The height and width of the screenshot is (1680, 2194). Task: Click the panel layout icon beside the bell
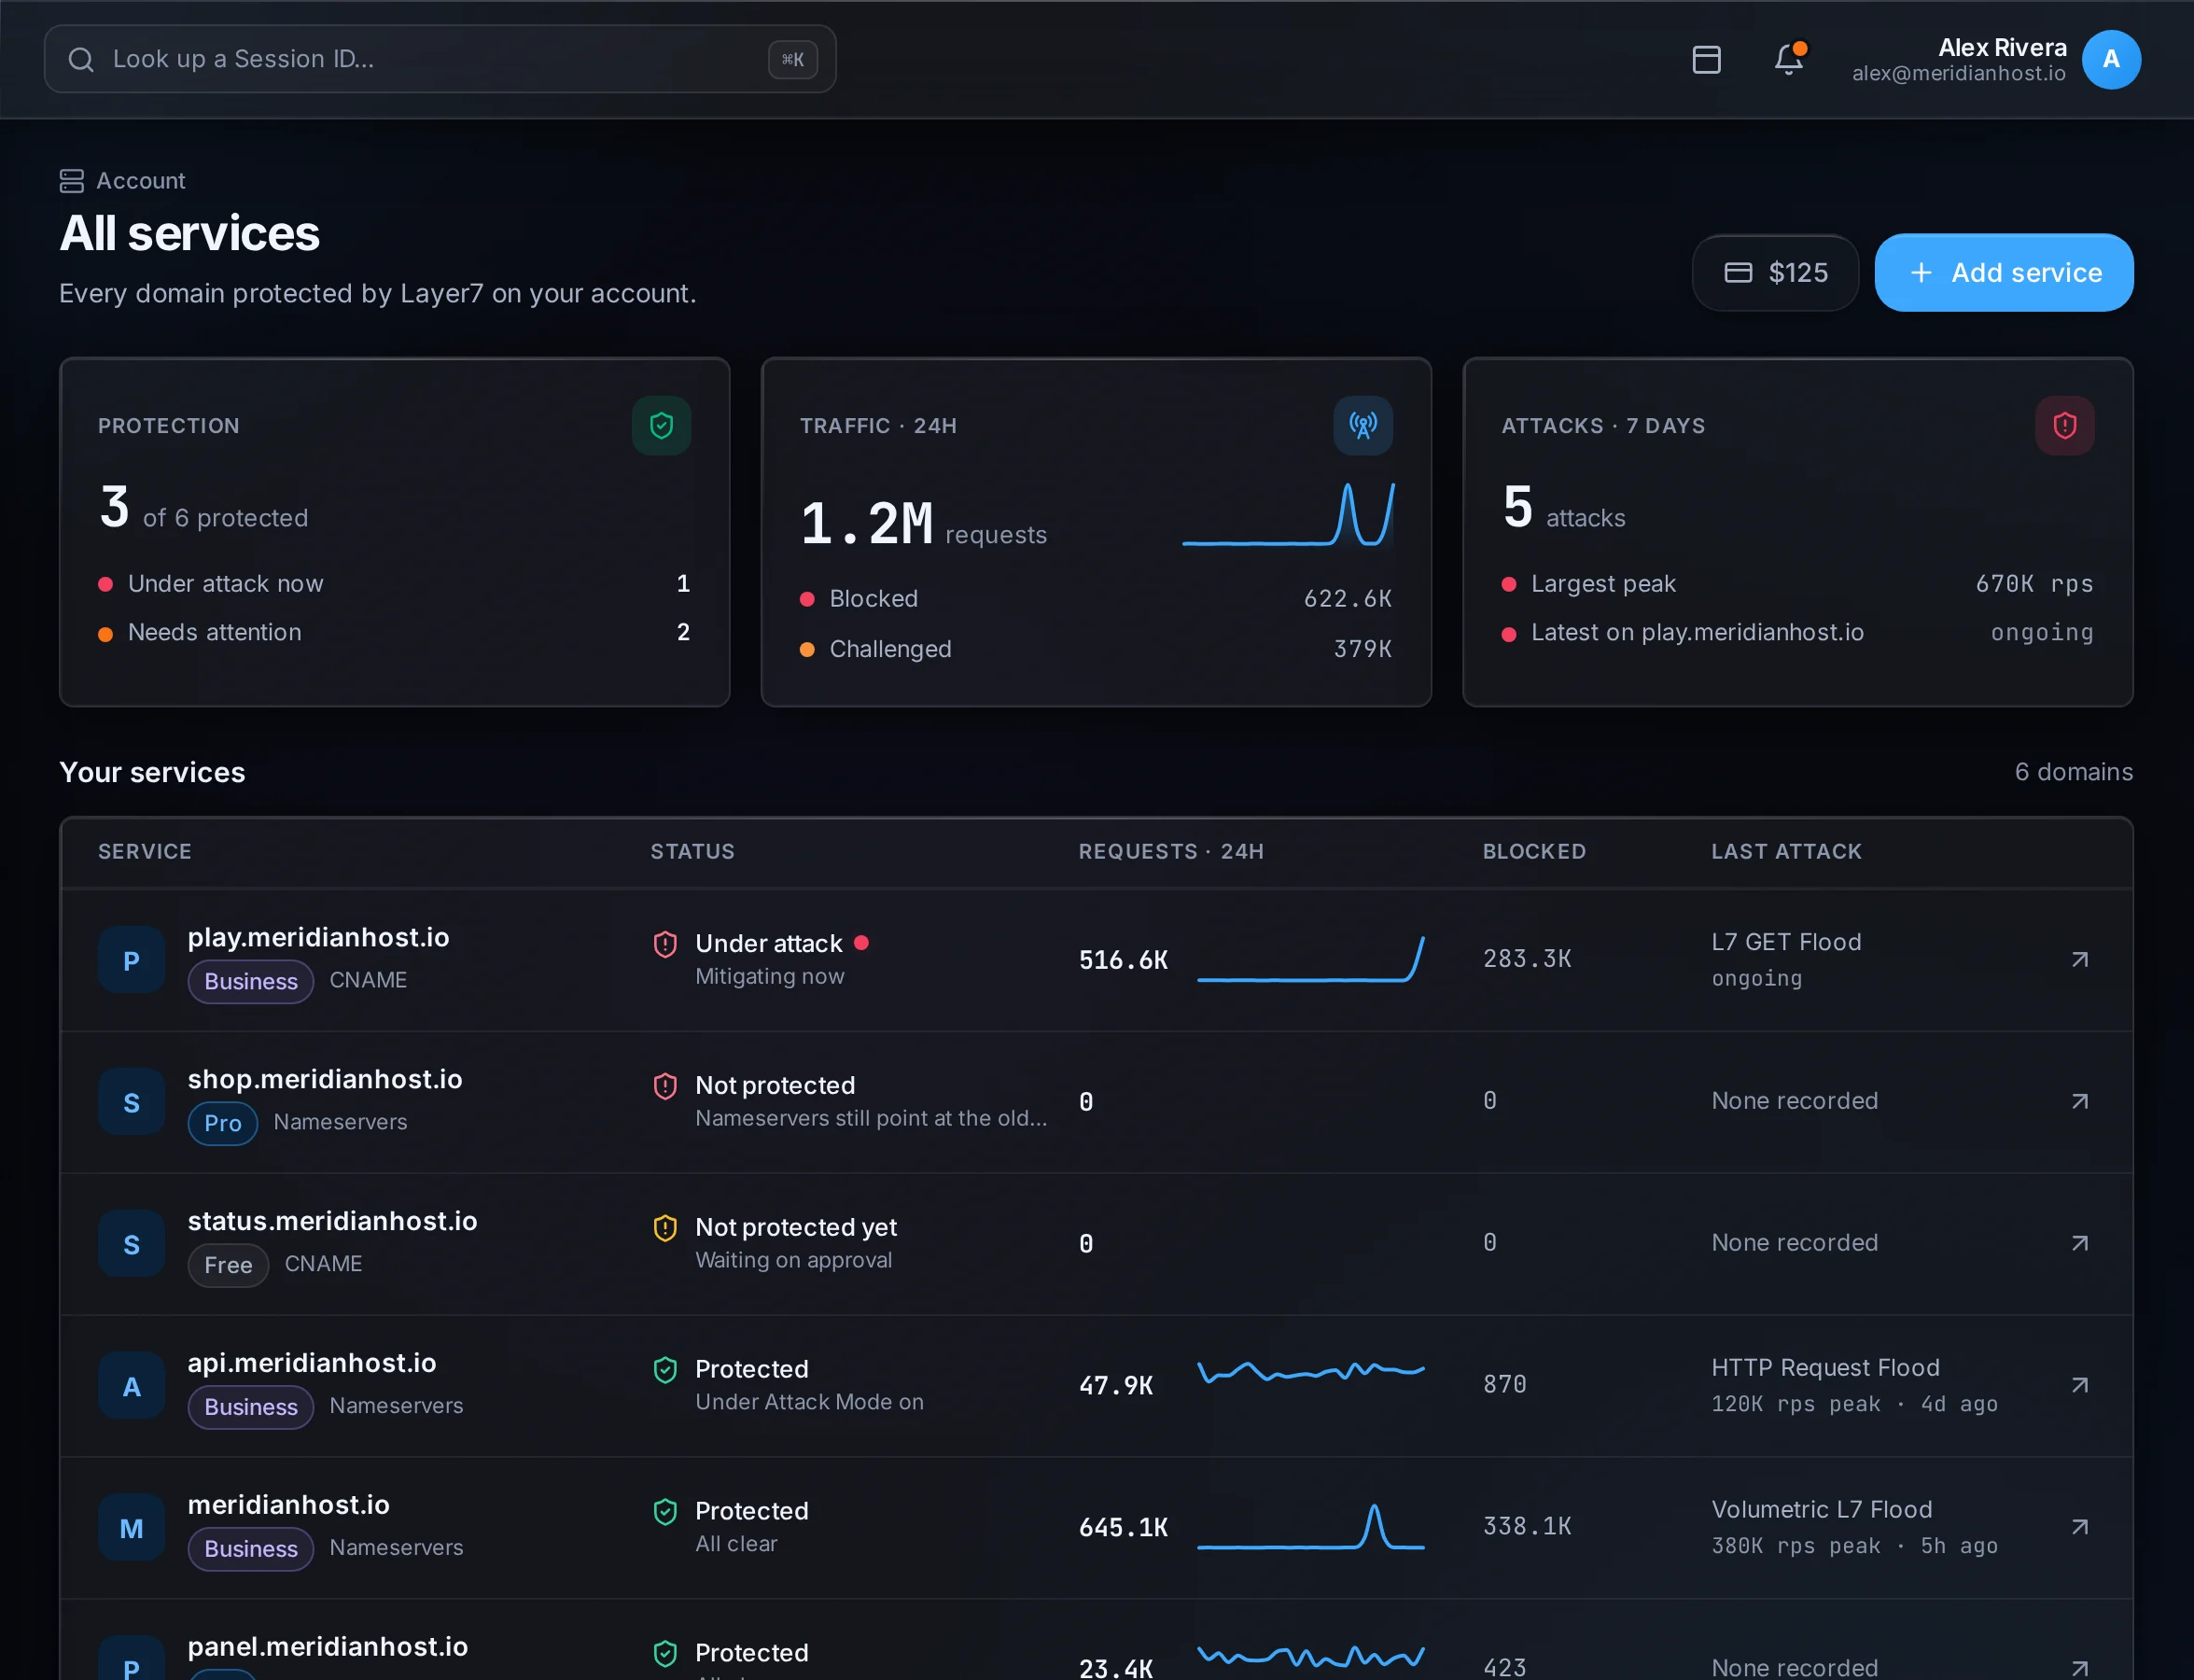point(1707,60)
